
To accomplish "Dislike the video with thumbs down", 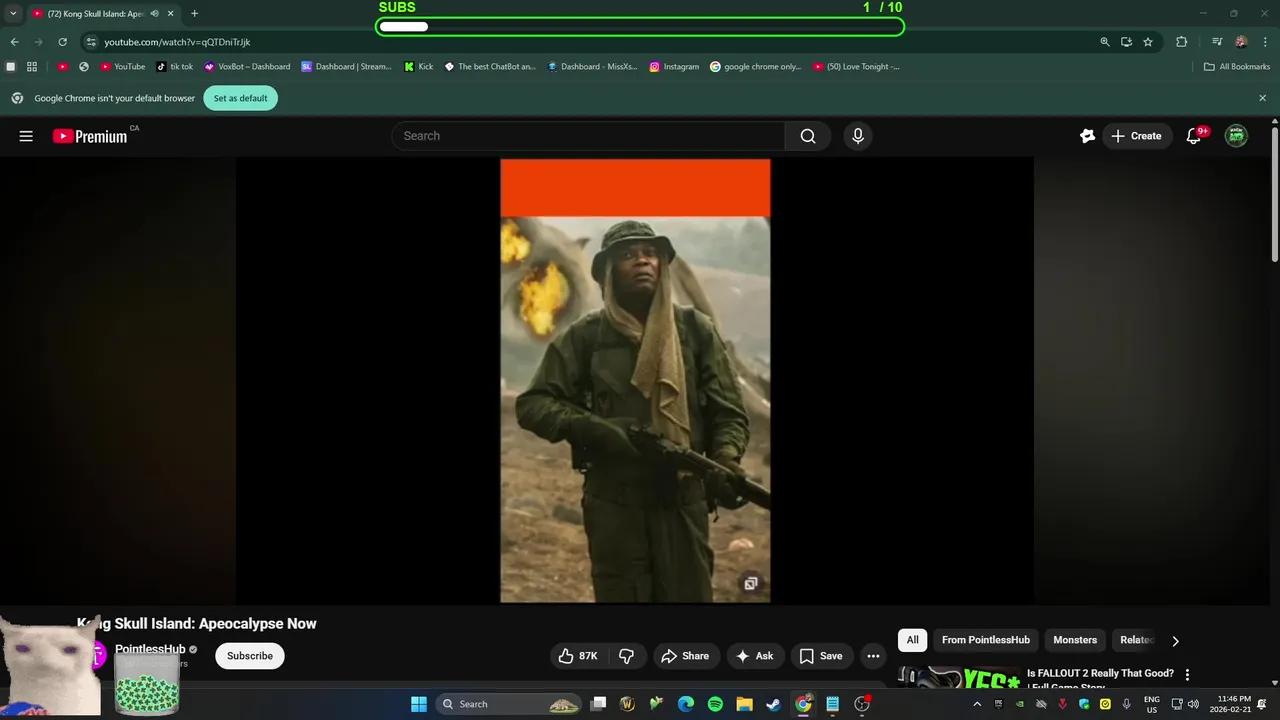I will coord(627,656).
